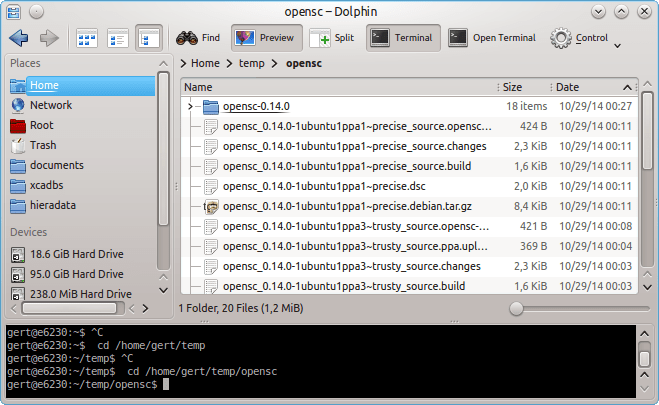Select the ppa3~trusty_source.opensc-... file
Viewport: 659px width, 405px height.
tap(356, 226)
